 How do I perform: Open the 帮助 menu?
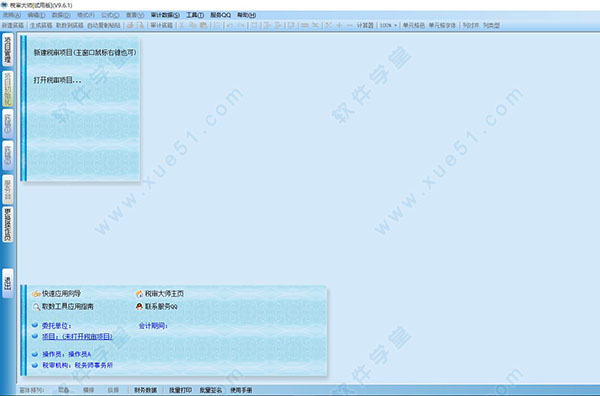point(246,15)
